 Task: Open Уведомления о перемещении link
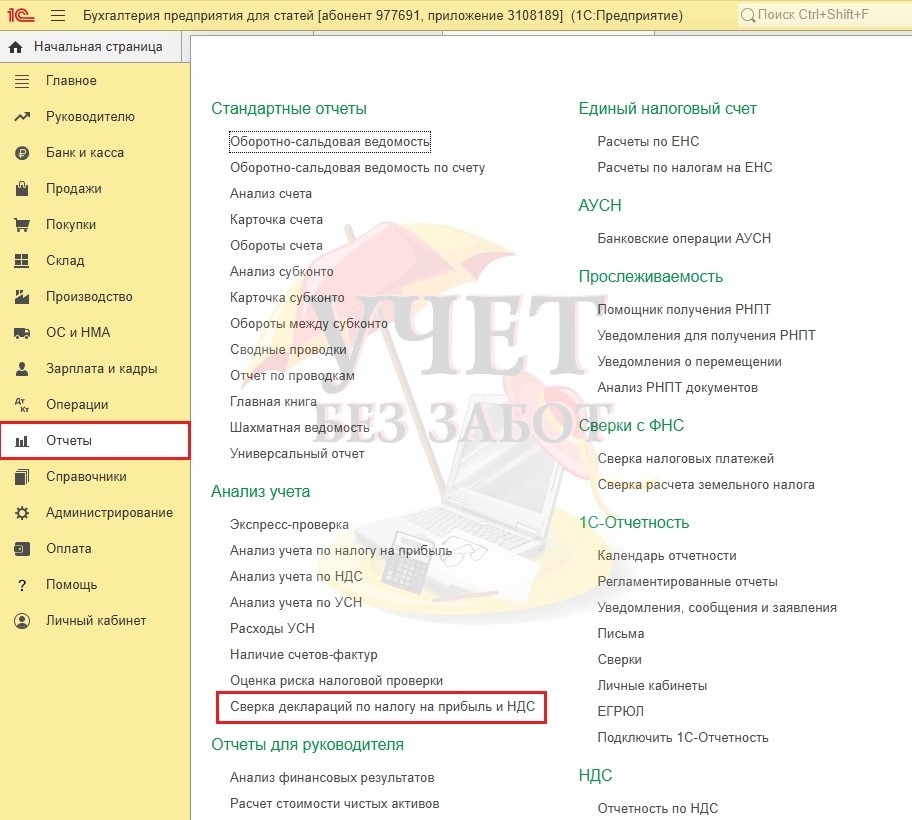click(689, 362)
